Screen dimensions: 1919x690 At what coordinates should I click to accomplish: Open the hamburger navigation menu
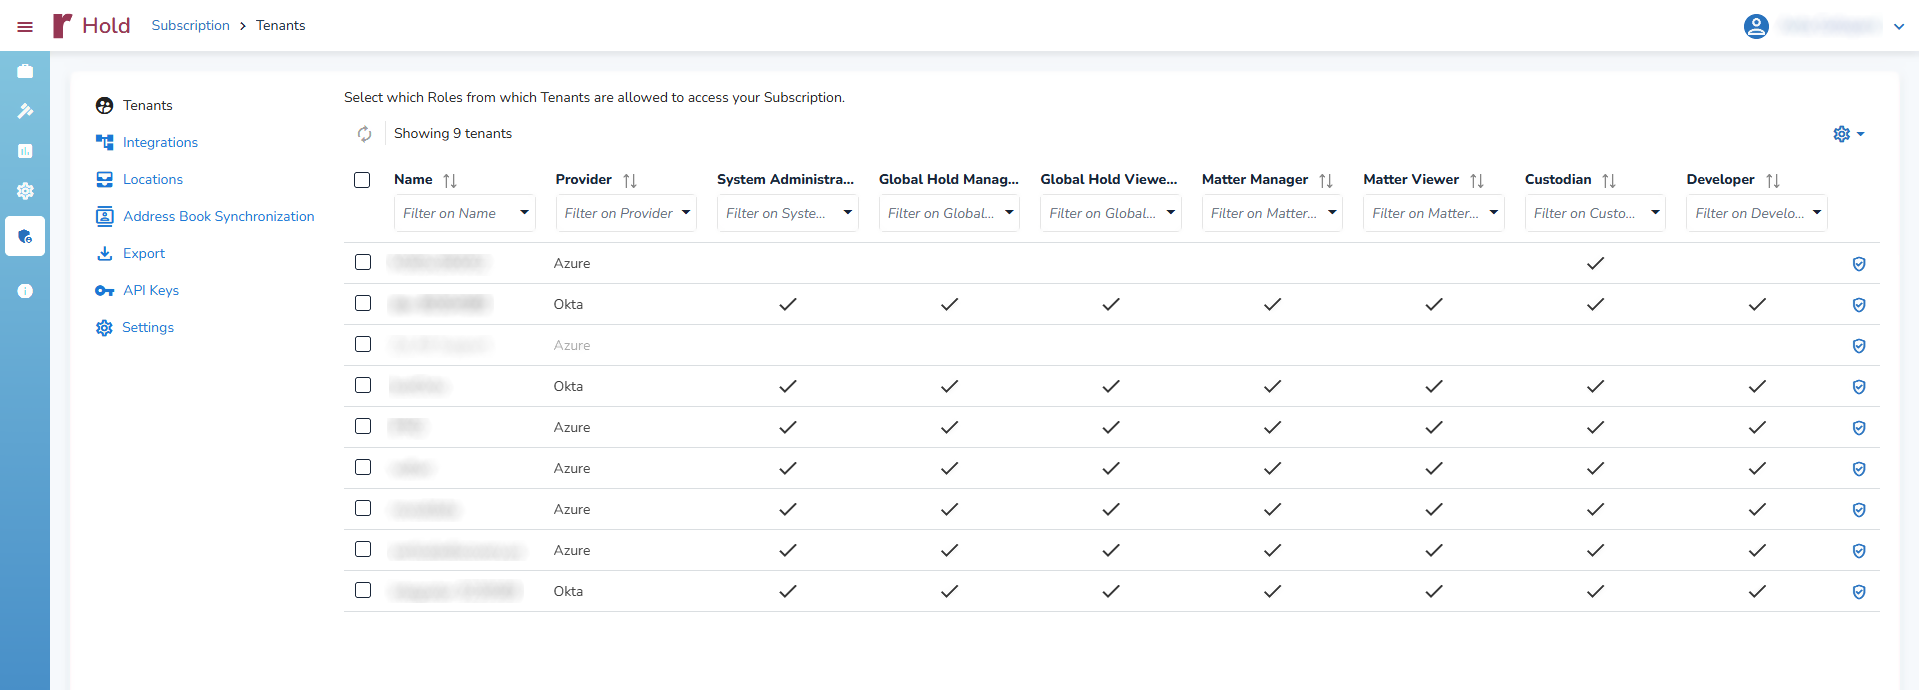pyautogui.click(x=25, y=27)
